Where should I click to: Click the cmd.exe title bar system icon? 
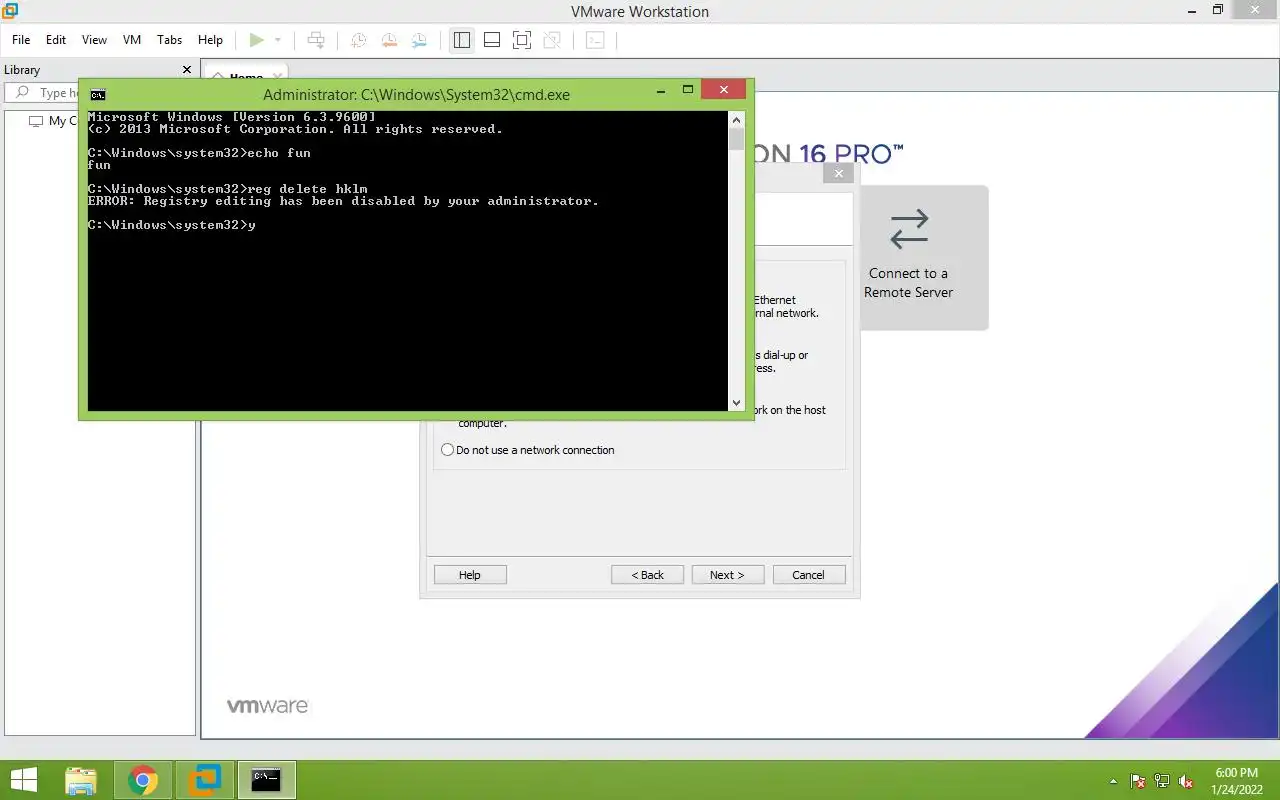[98, 95]
